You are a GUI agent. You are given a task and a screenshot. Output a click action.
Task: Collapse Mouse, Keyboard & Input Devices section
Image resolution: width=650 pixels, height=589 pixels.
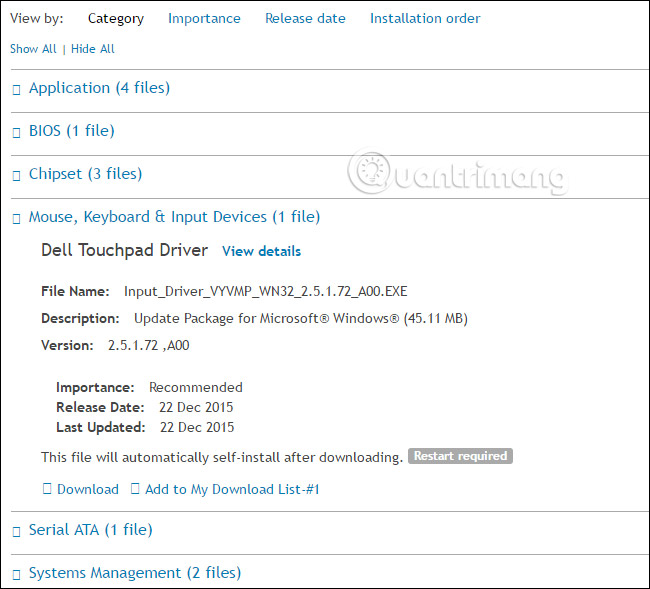pyautogui.click(x=174, y=217)
